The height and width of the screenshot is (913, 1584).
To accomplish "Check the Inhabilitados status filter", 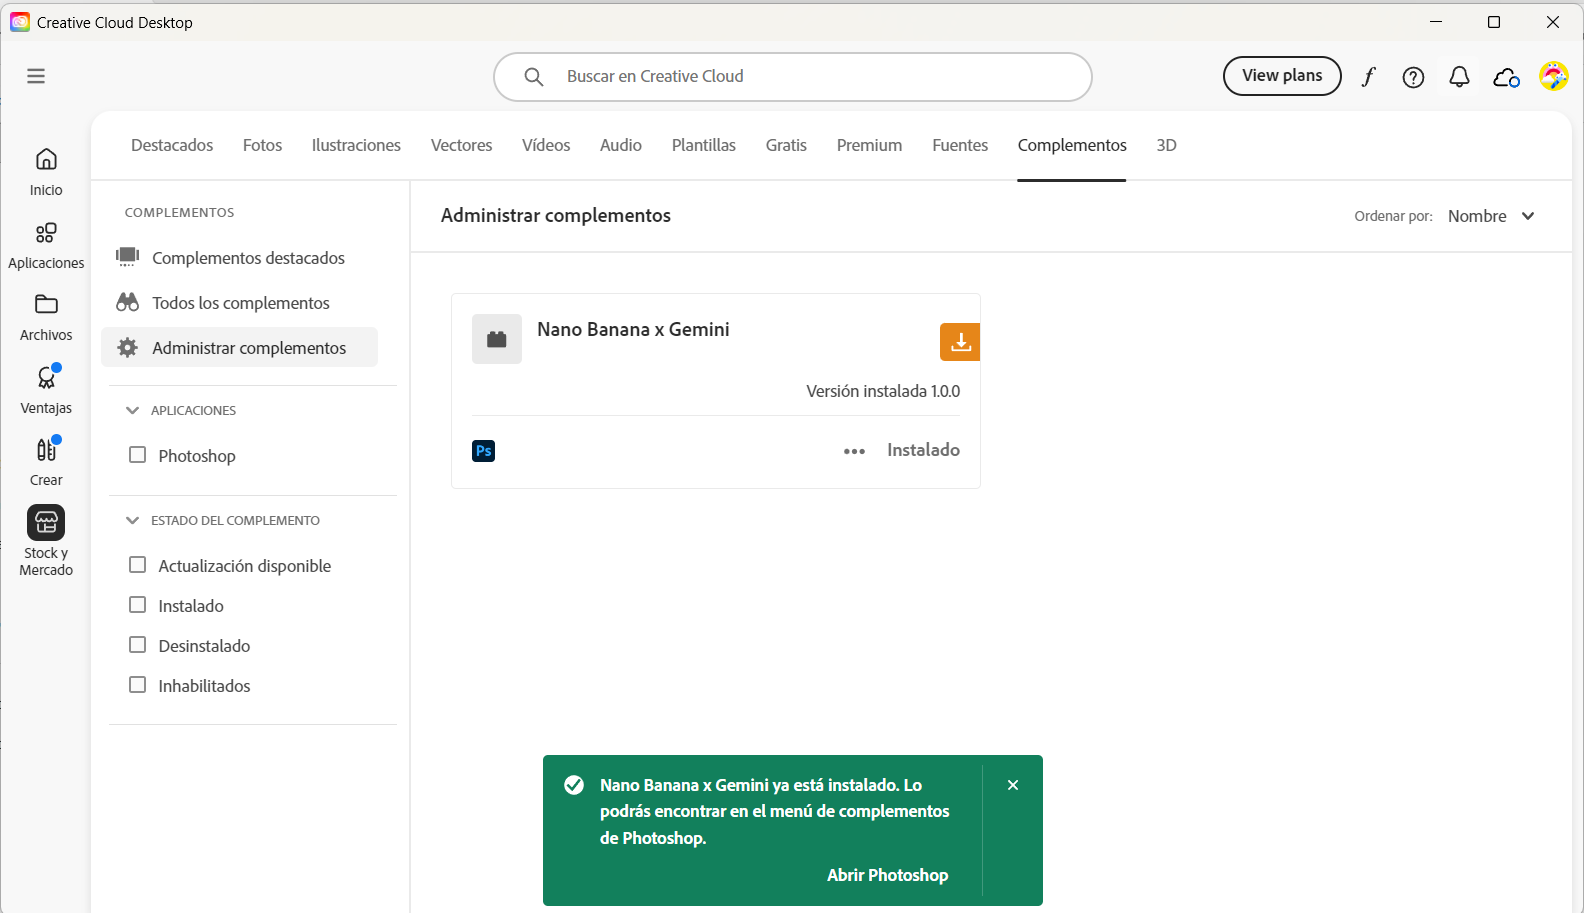I will pos(138,685).
